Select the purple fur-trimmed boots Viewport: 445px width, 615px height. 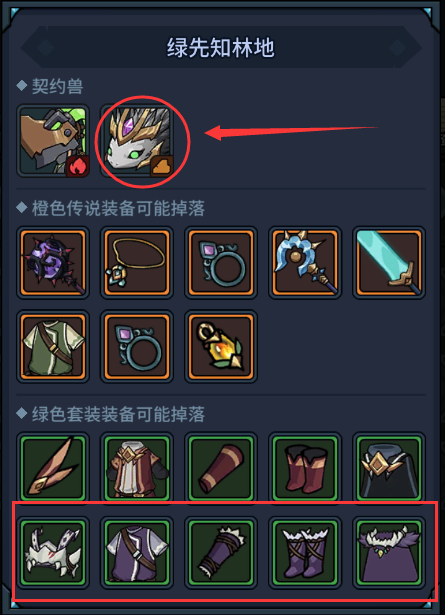click(305, 552)
